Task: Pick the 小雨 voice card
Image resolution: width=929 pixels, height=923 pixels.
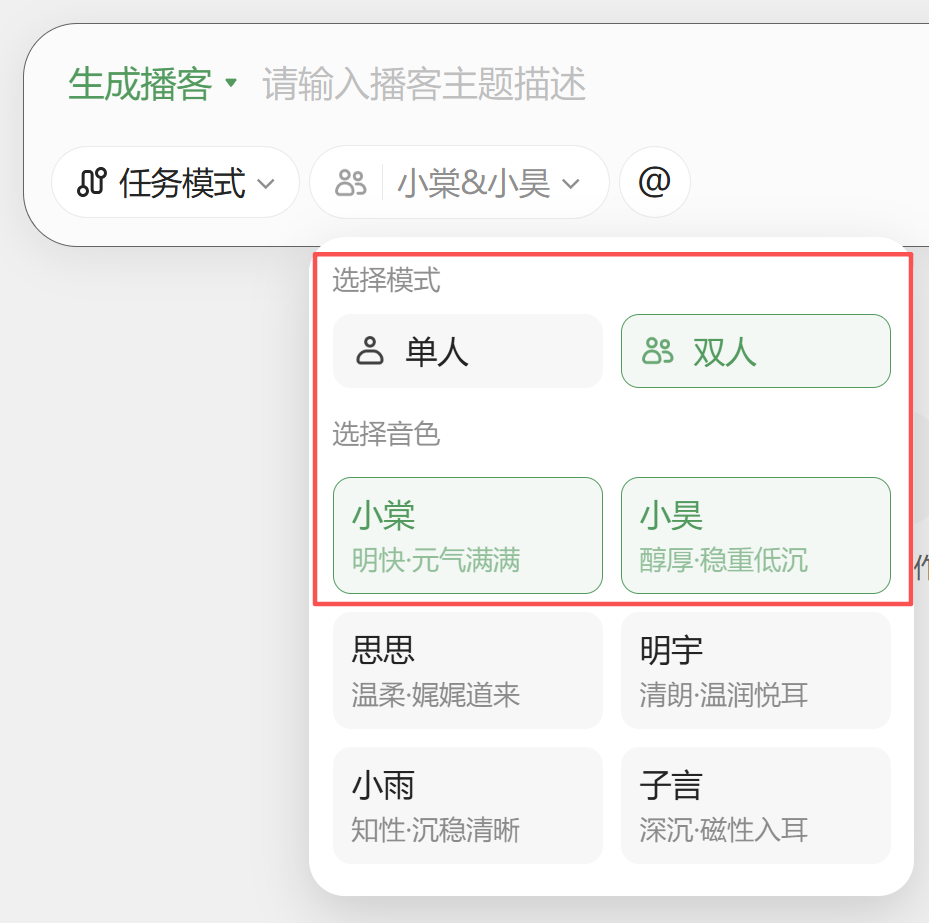Action: [x=467, y=805]
